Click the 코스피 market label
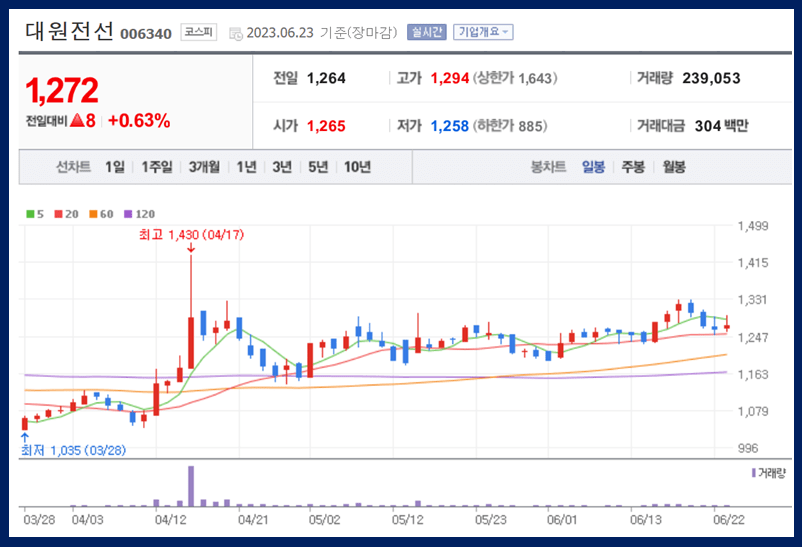The image size is (802, 547). [x=198, y=32]
